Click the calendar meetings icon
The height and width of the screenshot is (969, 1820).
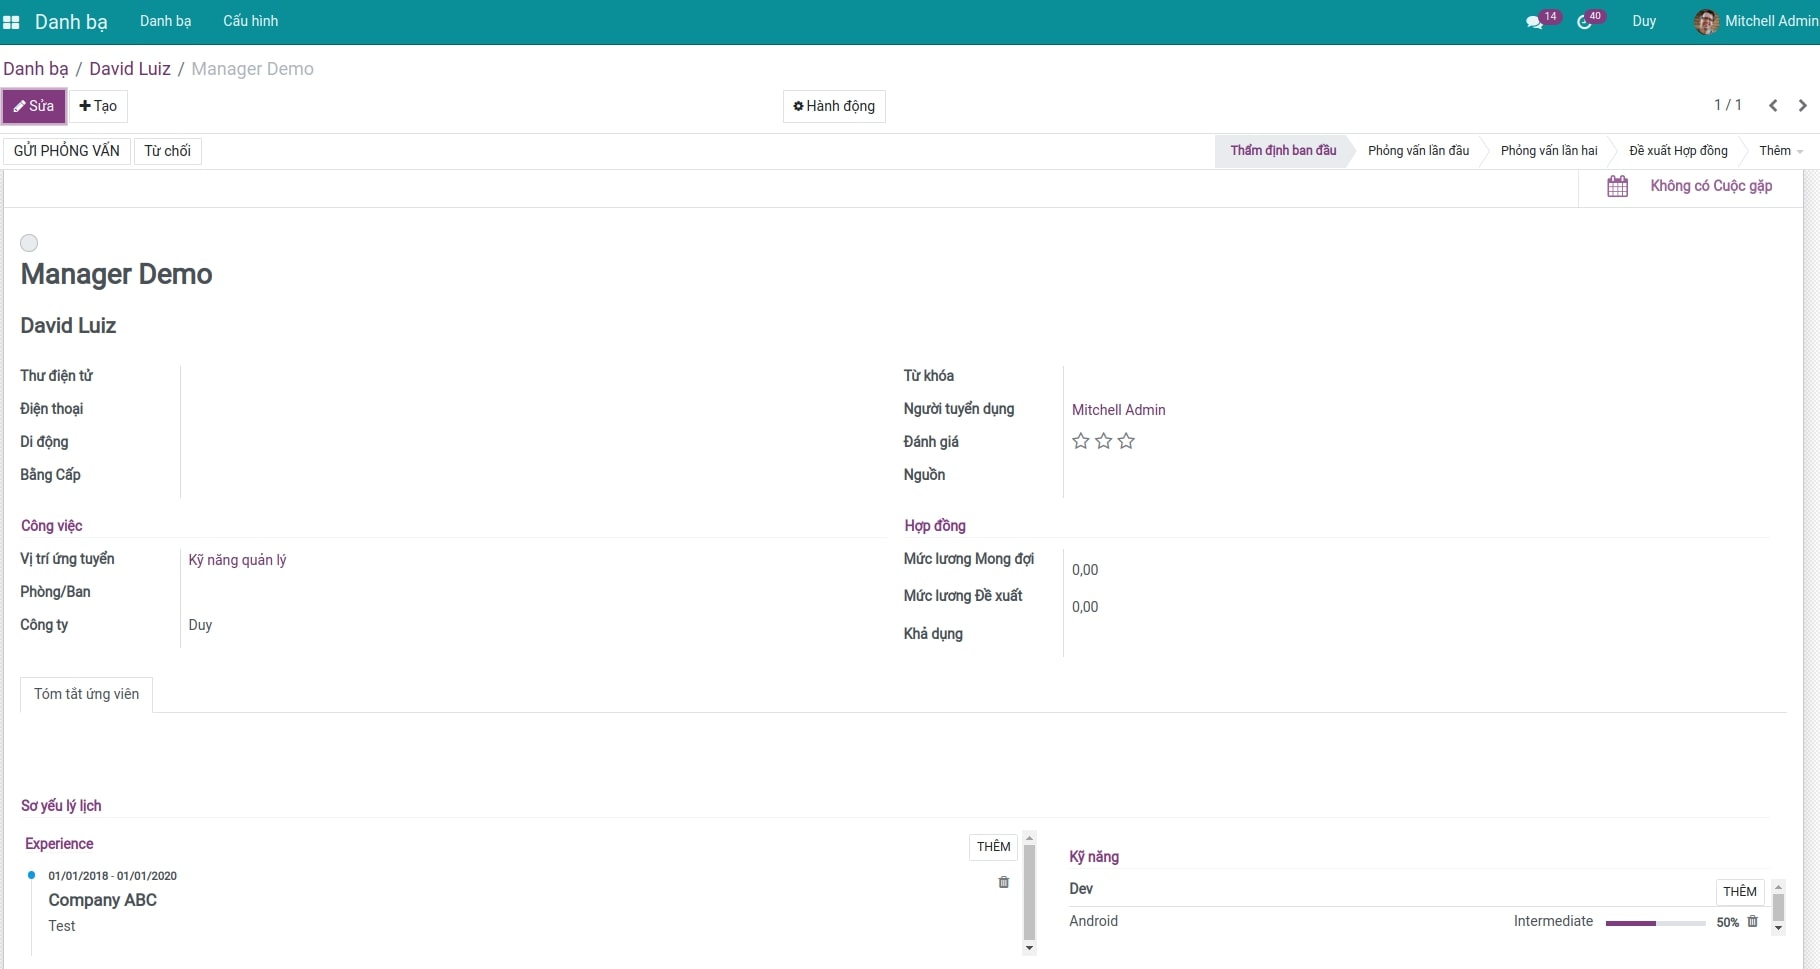1617,187
